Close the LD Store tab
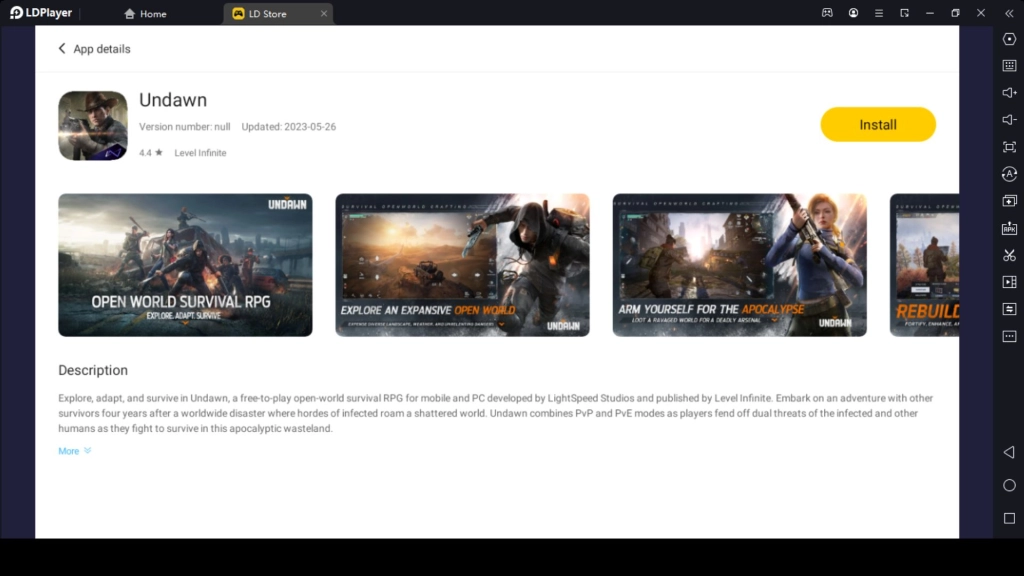The height and width of the screenshot is (576, 1024). click(323, 13)
